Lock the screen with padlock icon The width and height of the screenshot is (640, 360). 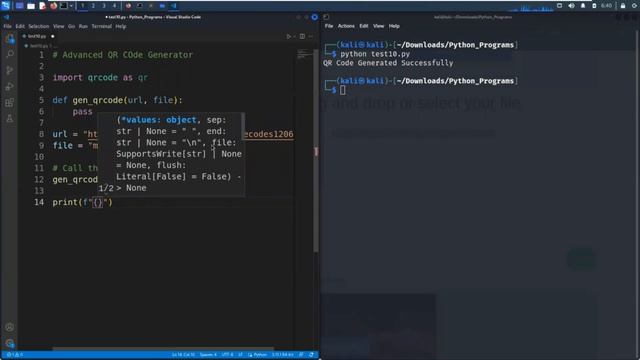click(x=623, y=6)
